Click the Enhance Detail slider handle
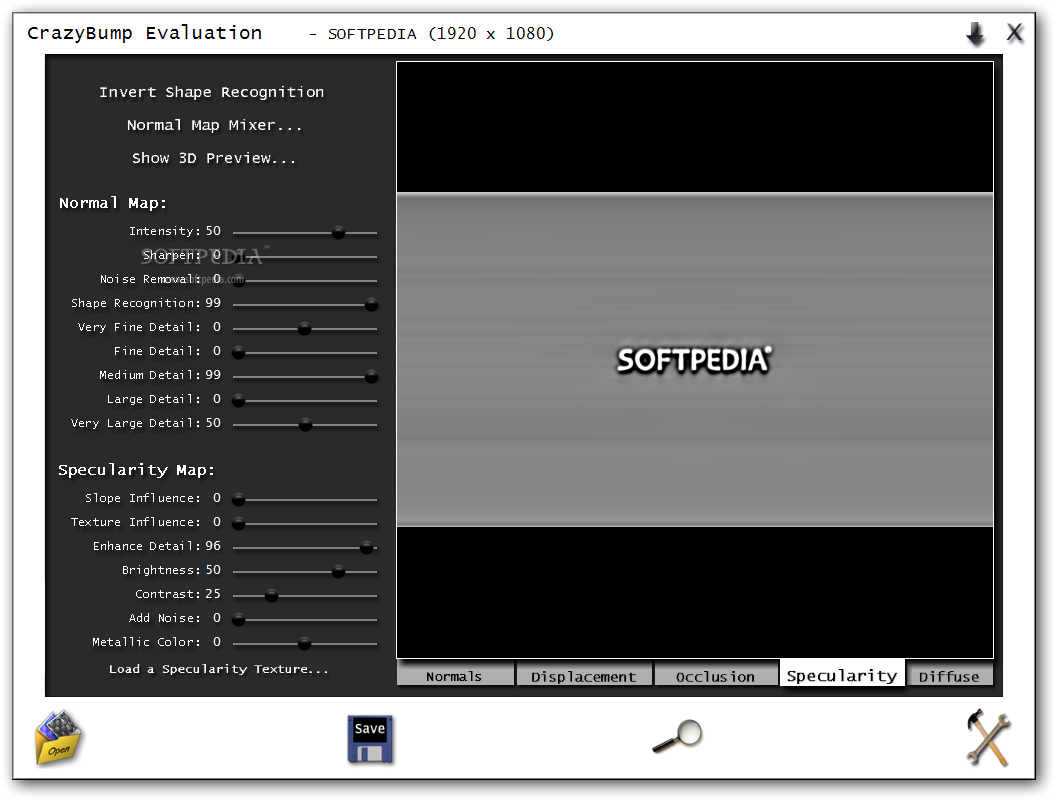This screenshot has width=1056, height=800. 366,548
